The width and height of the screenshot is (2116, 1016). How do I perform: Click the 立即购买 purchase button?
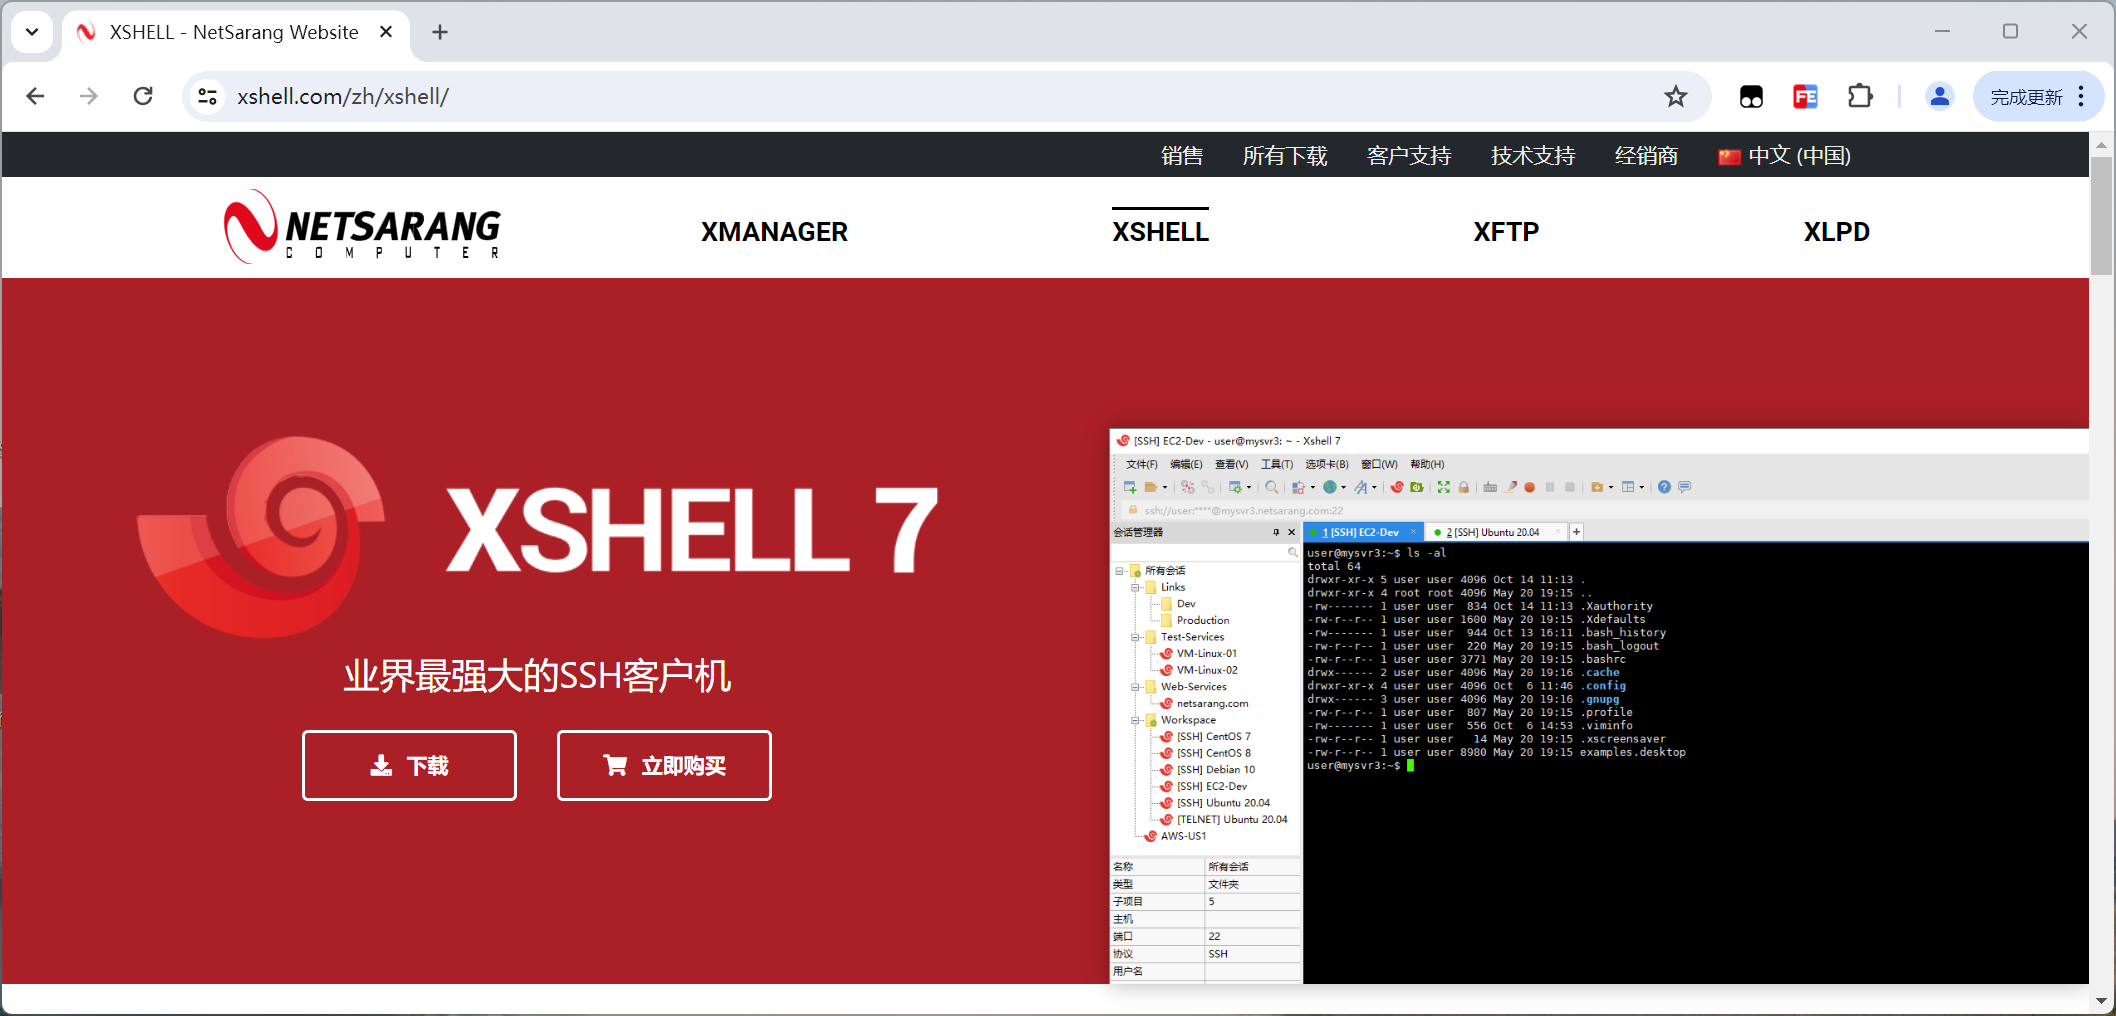(x=663, y=765)
